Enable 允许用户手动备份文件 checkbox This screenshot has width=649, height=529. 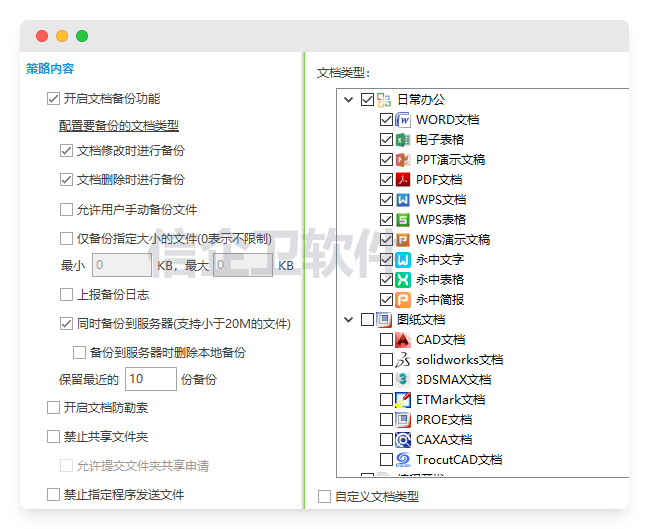point(67,210)
